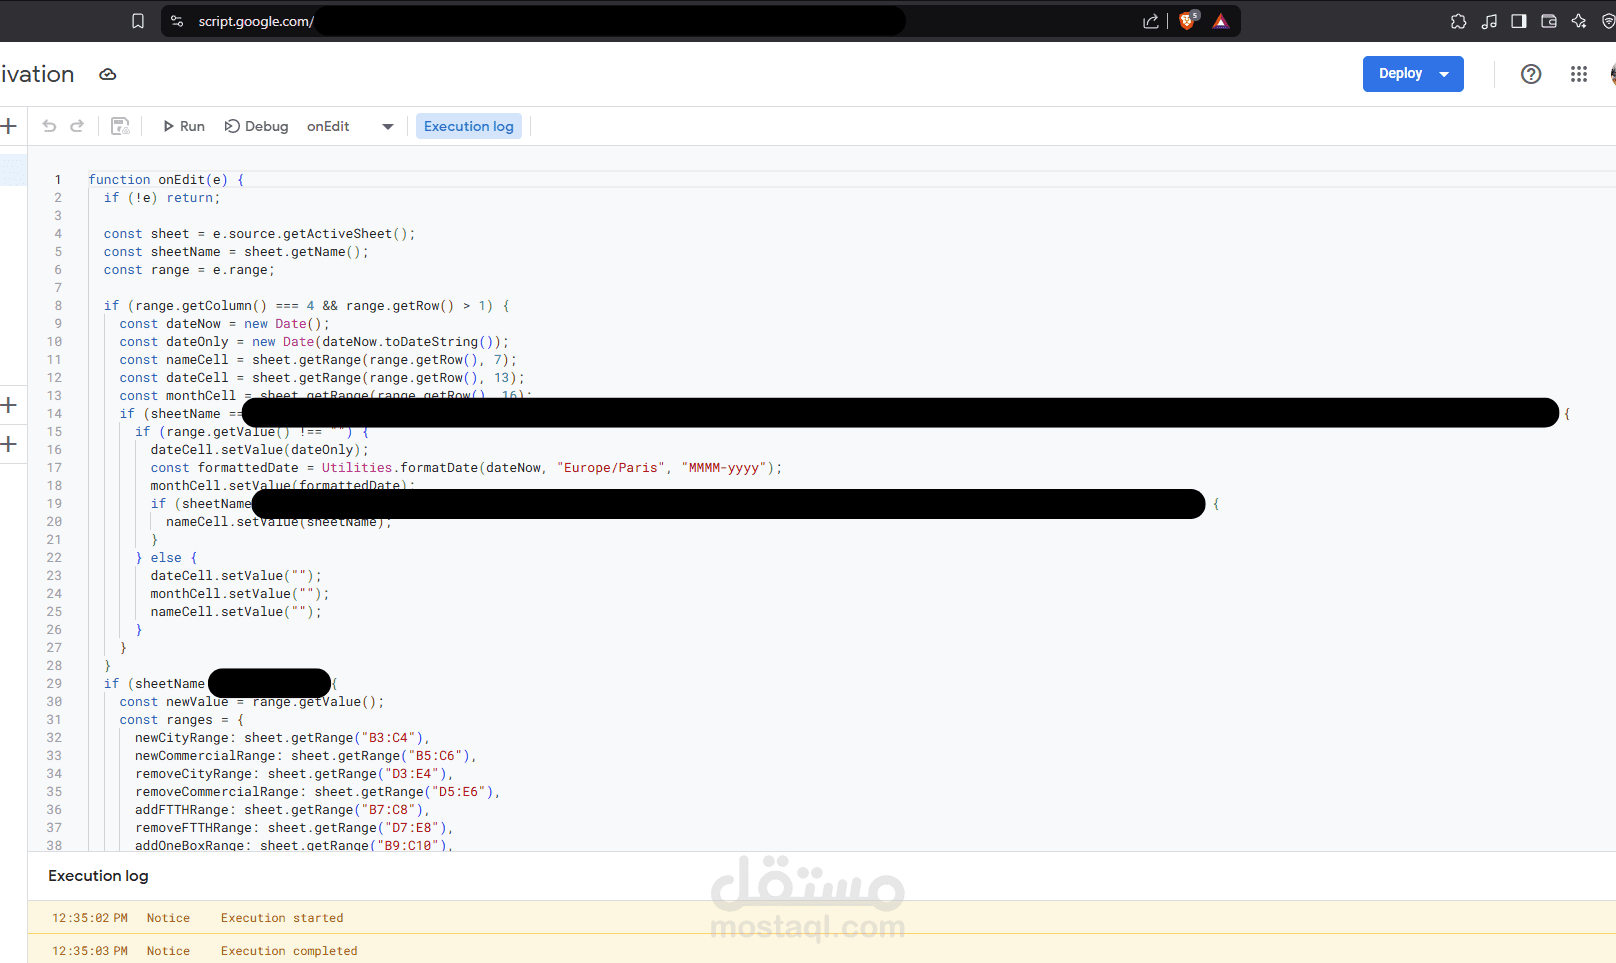Click the Debug button
The image size is (1616, 963).
pyautogui.click(x=257, y=126)
